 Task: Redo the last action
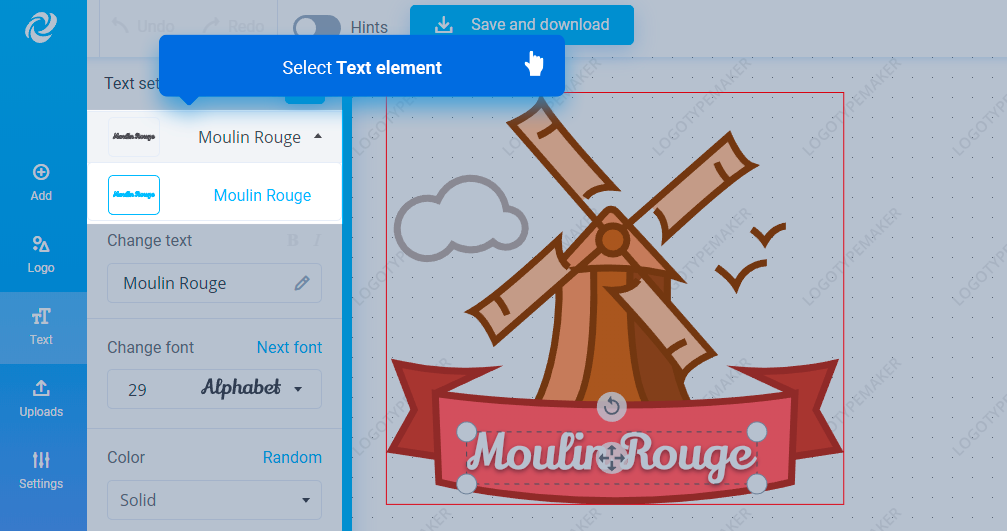[x=233, y=26]
